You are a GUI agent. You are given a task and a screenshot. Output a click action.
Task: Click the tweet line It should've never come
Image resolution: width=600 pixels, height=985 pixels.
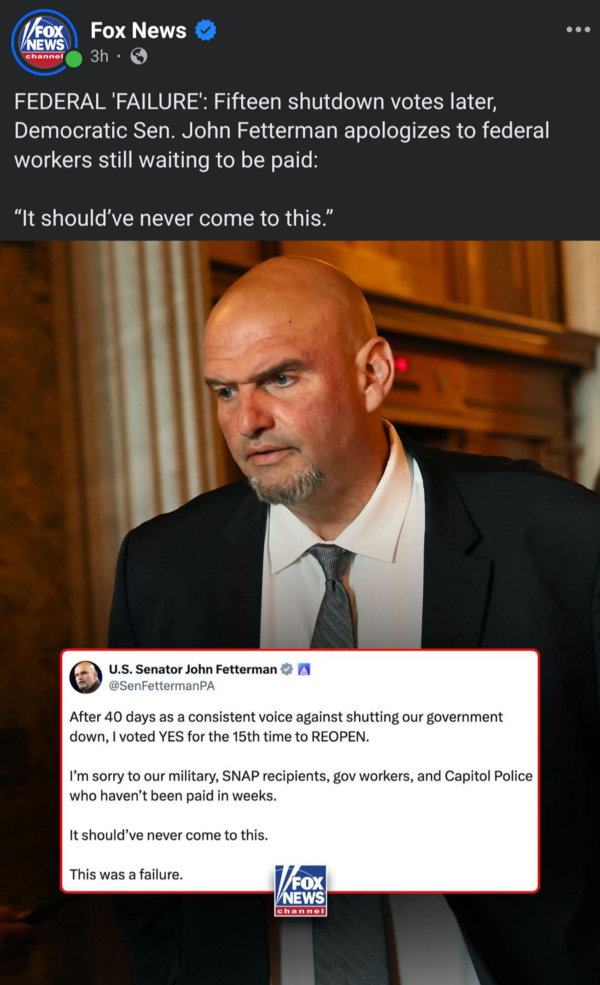(168, 835)
